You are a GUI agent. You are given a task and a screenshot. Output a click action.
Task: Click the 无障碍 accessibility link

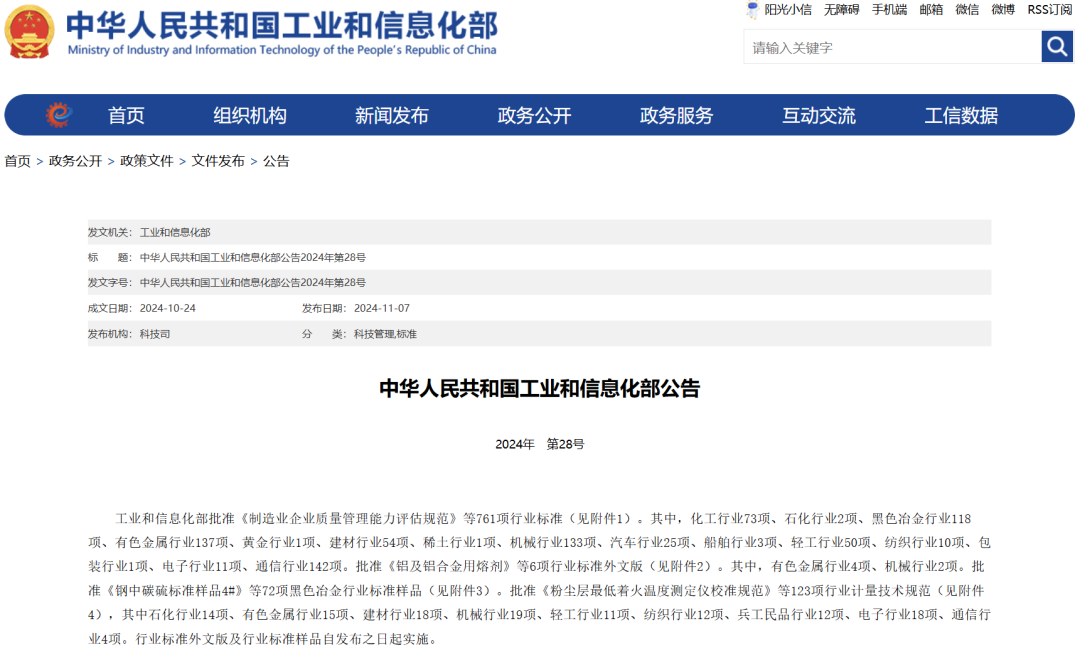[x=840, y=9]
